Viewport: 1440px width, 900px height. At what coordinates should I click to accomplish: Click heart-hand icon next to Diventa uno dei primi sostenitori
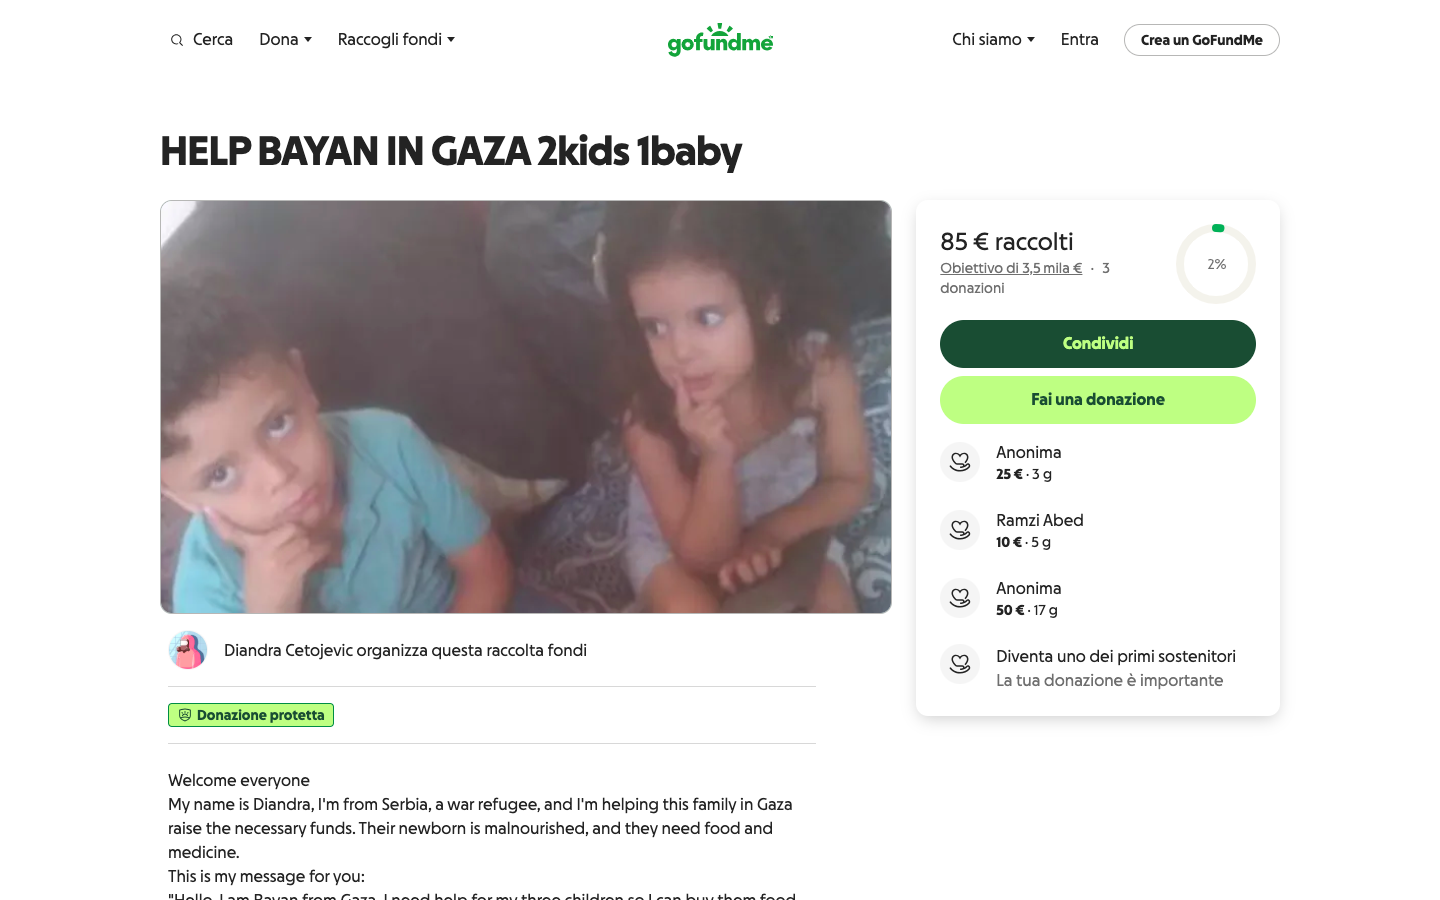pos(960,664)
